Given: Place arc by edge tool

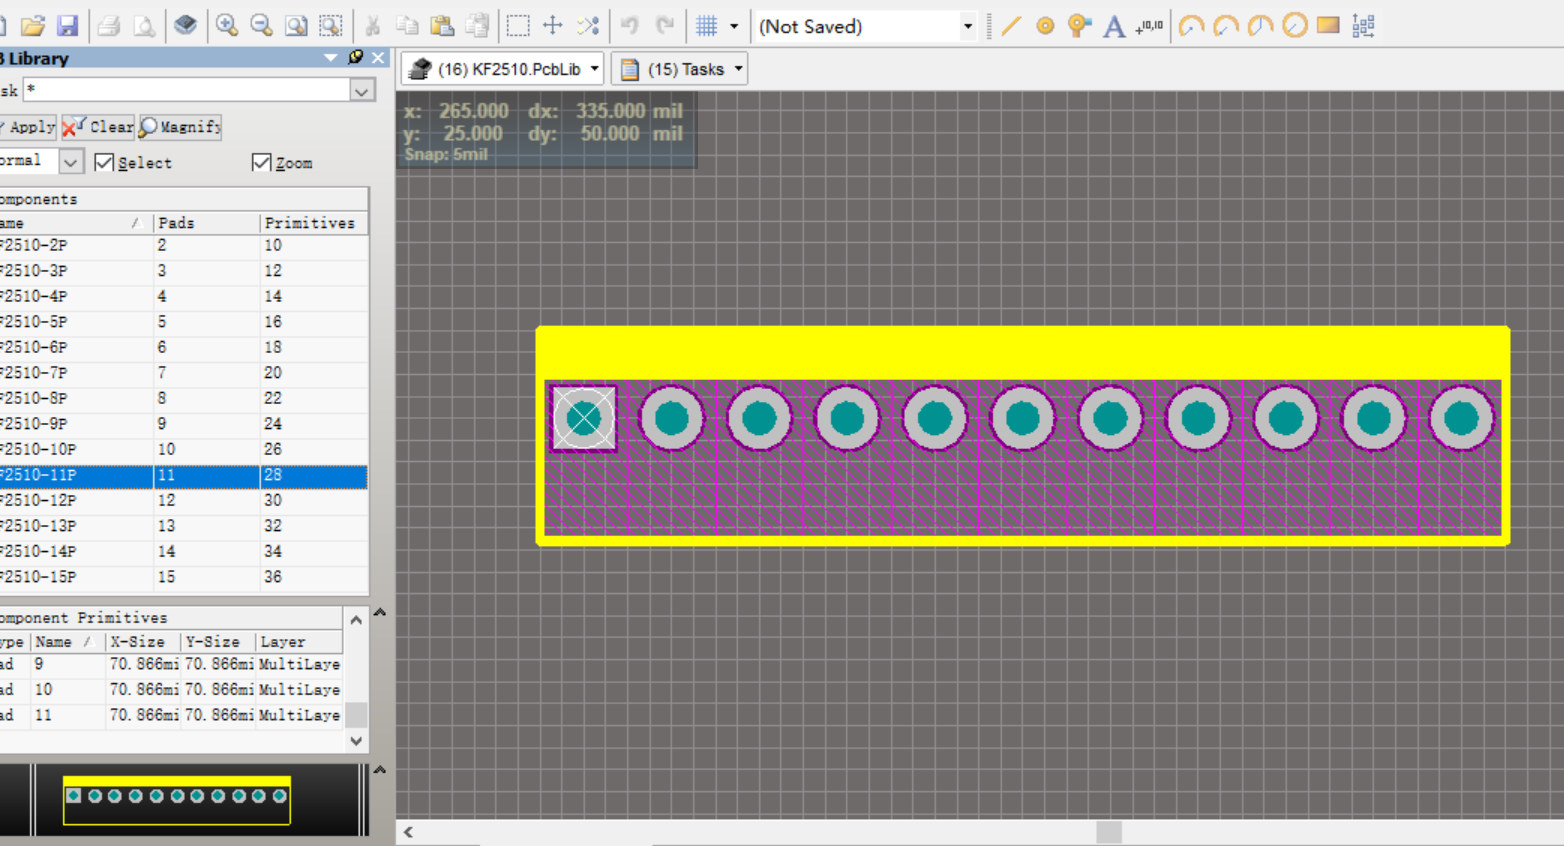Looking at the screenshot, I should click(1225, 26).
